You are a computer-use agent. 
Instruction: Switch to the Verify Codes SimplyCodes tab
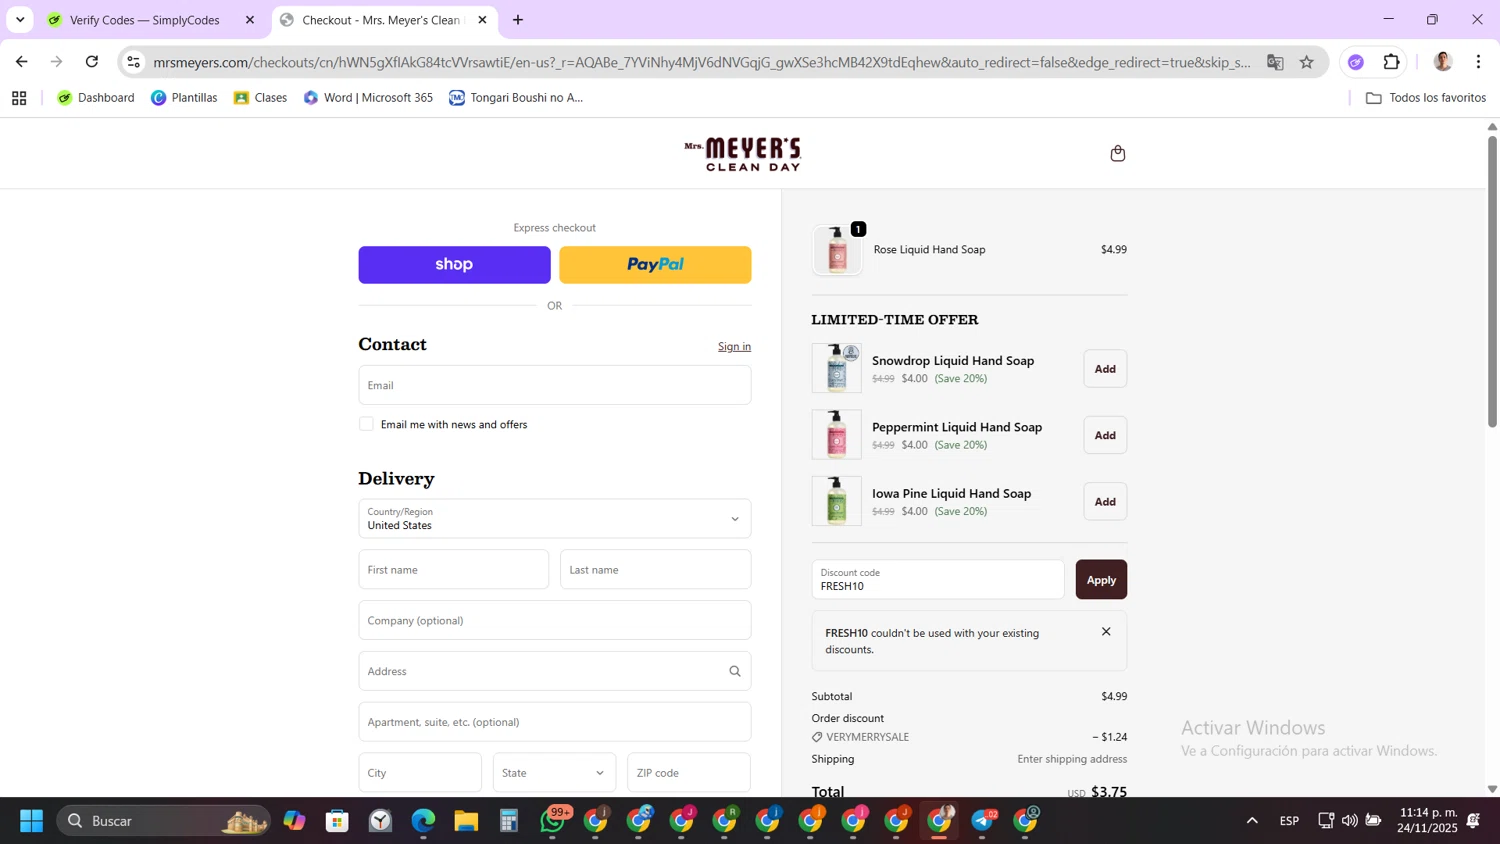pyautogui.click(x=148, y=20)
